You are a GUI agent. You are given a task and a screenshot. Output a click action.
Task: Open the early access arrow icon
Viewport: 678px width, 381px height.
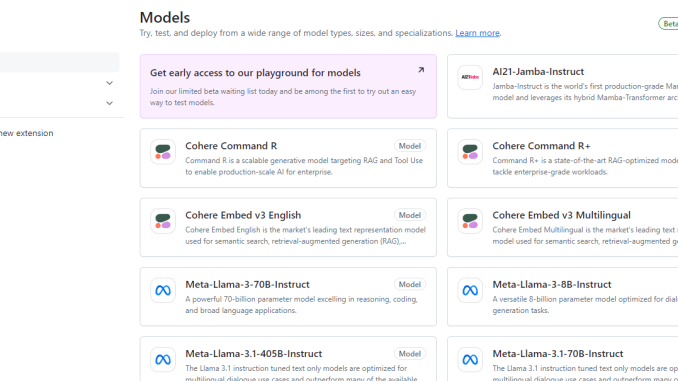pos(421,70)
